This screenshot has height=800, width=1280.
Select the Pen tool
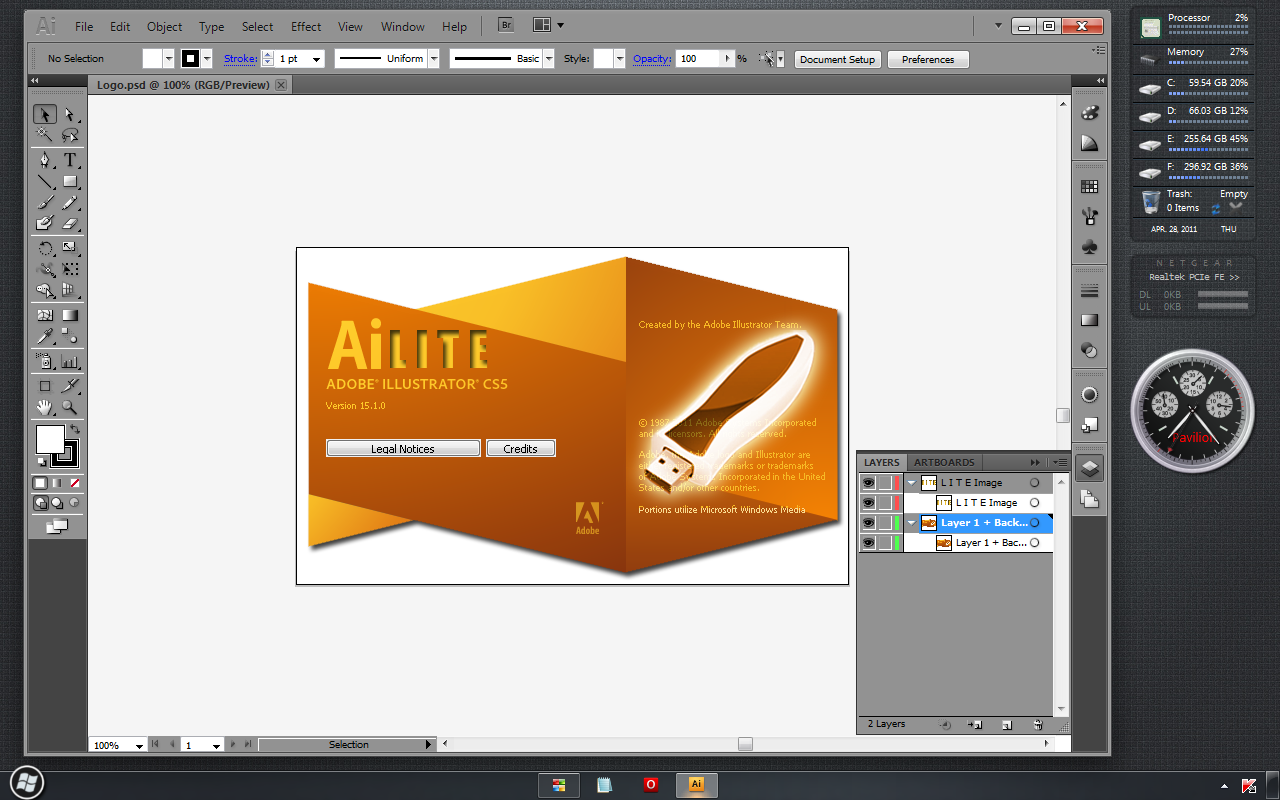pyautogui.click(x=45, y=160)
